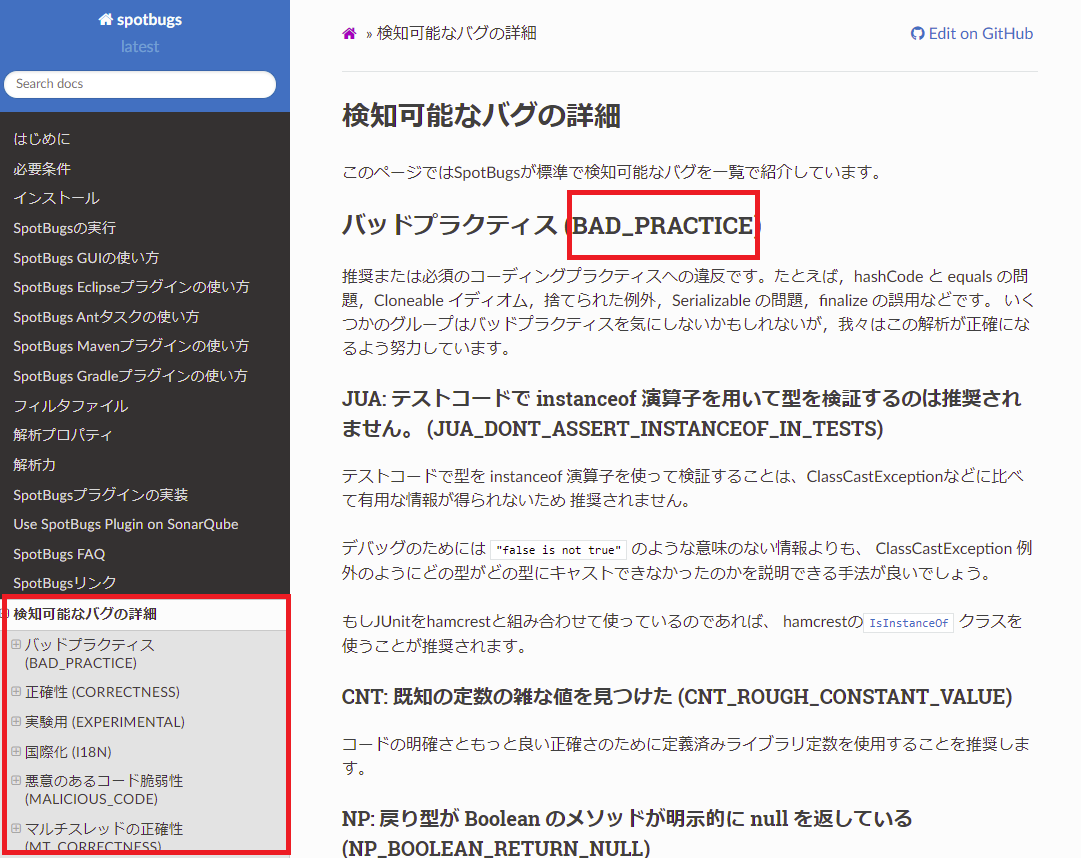Open the SpotBugs GUIの使い方 page
Screen dimensions: 1081x858
tap(86, 258)
